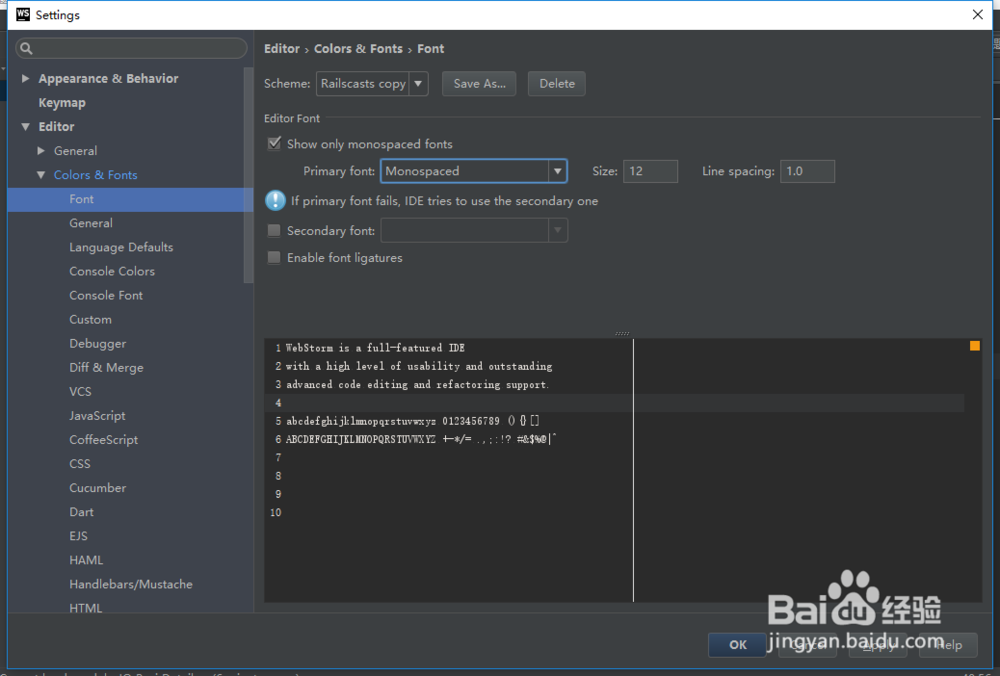
Task: Open Language Defaults settings
Action: coord(121,247)
